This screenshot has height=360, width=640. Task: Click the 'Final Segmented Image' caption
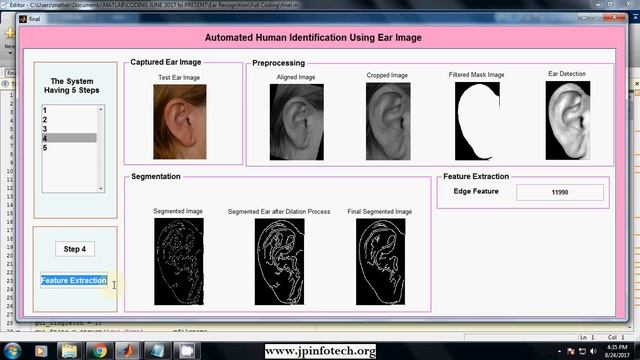[380, 211]
